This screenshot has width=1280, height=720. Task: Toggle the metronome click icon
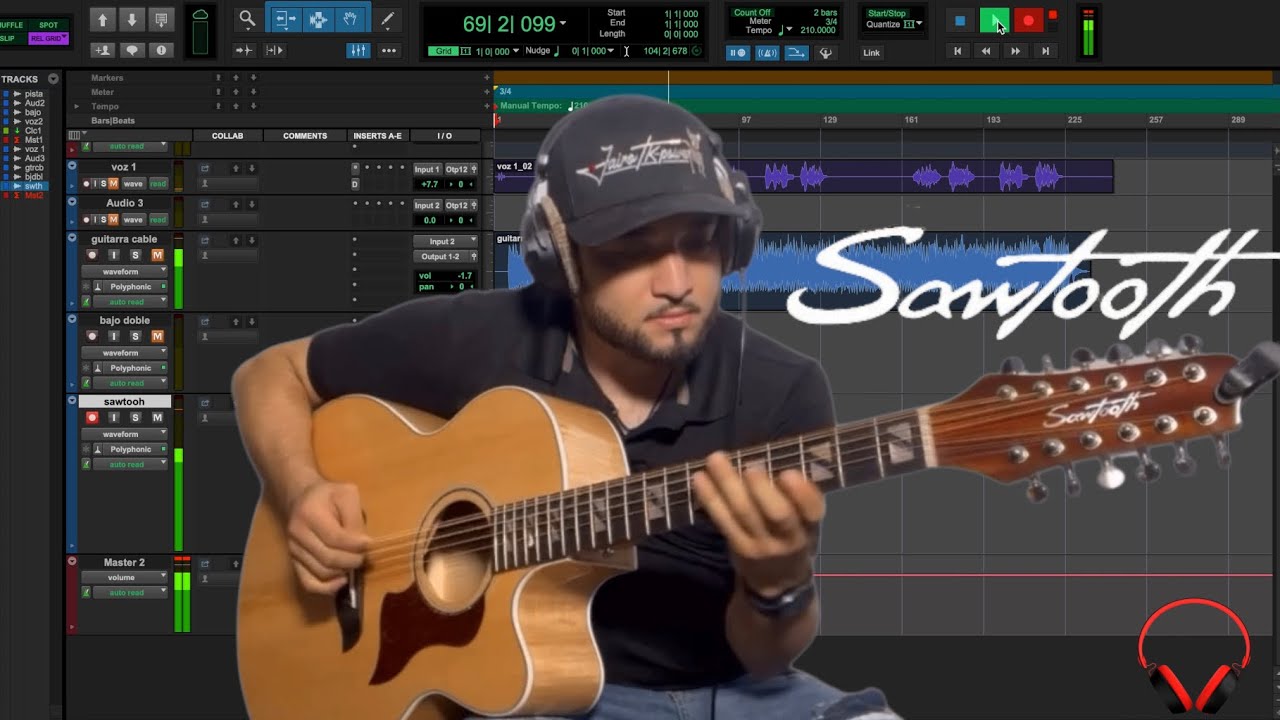coord(766,53)
